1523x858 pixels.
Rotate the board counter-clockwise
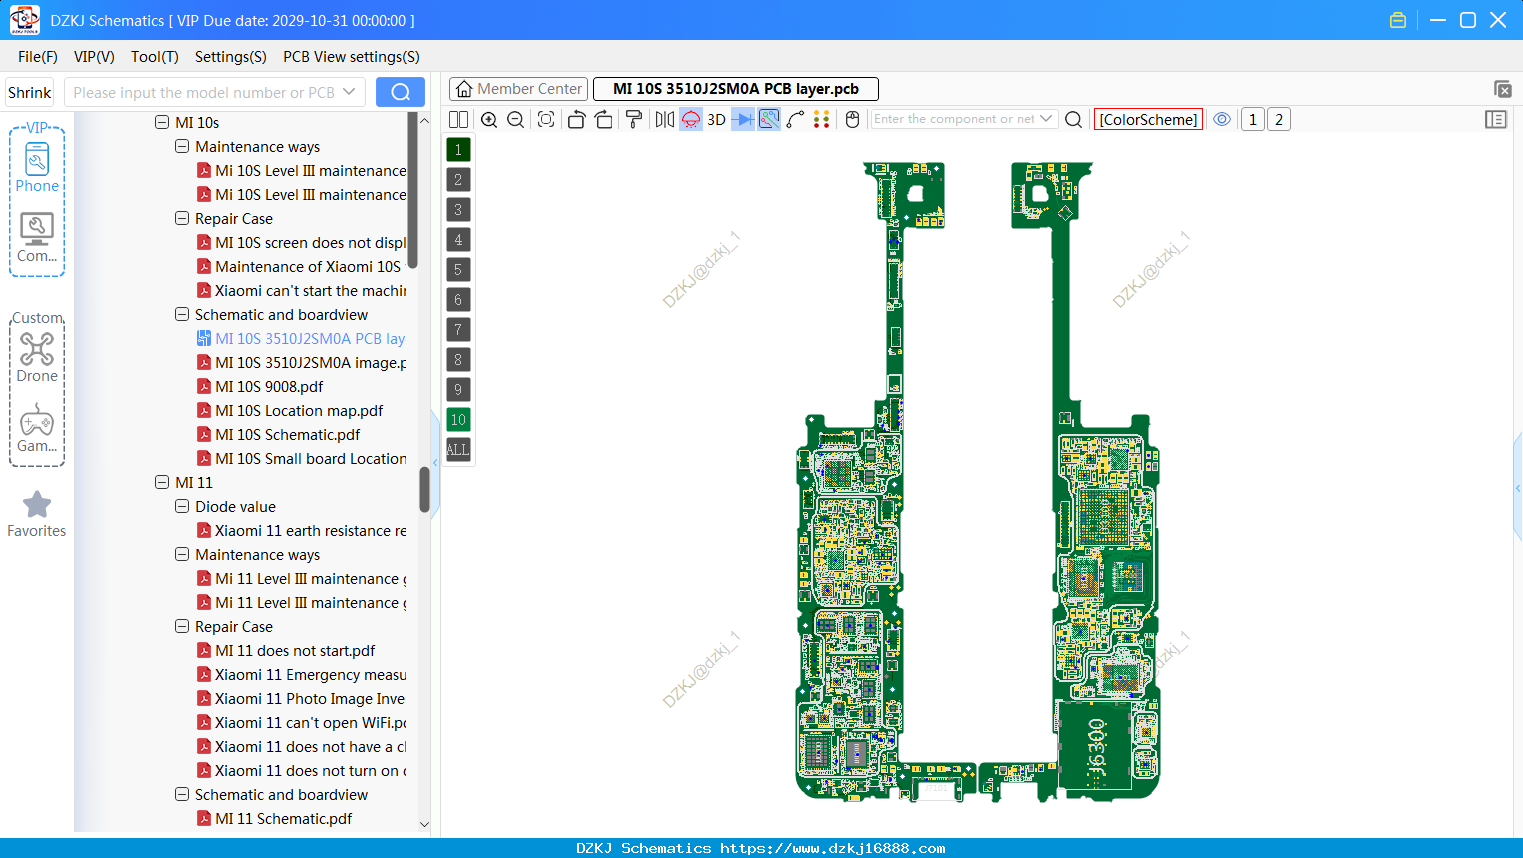coord(576,119)
